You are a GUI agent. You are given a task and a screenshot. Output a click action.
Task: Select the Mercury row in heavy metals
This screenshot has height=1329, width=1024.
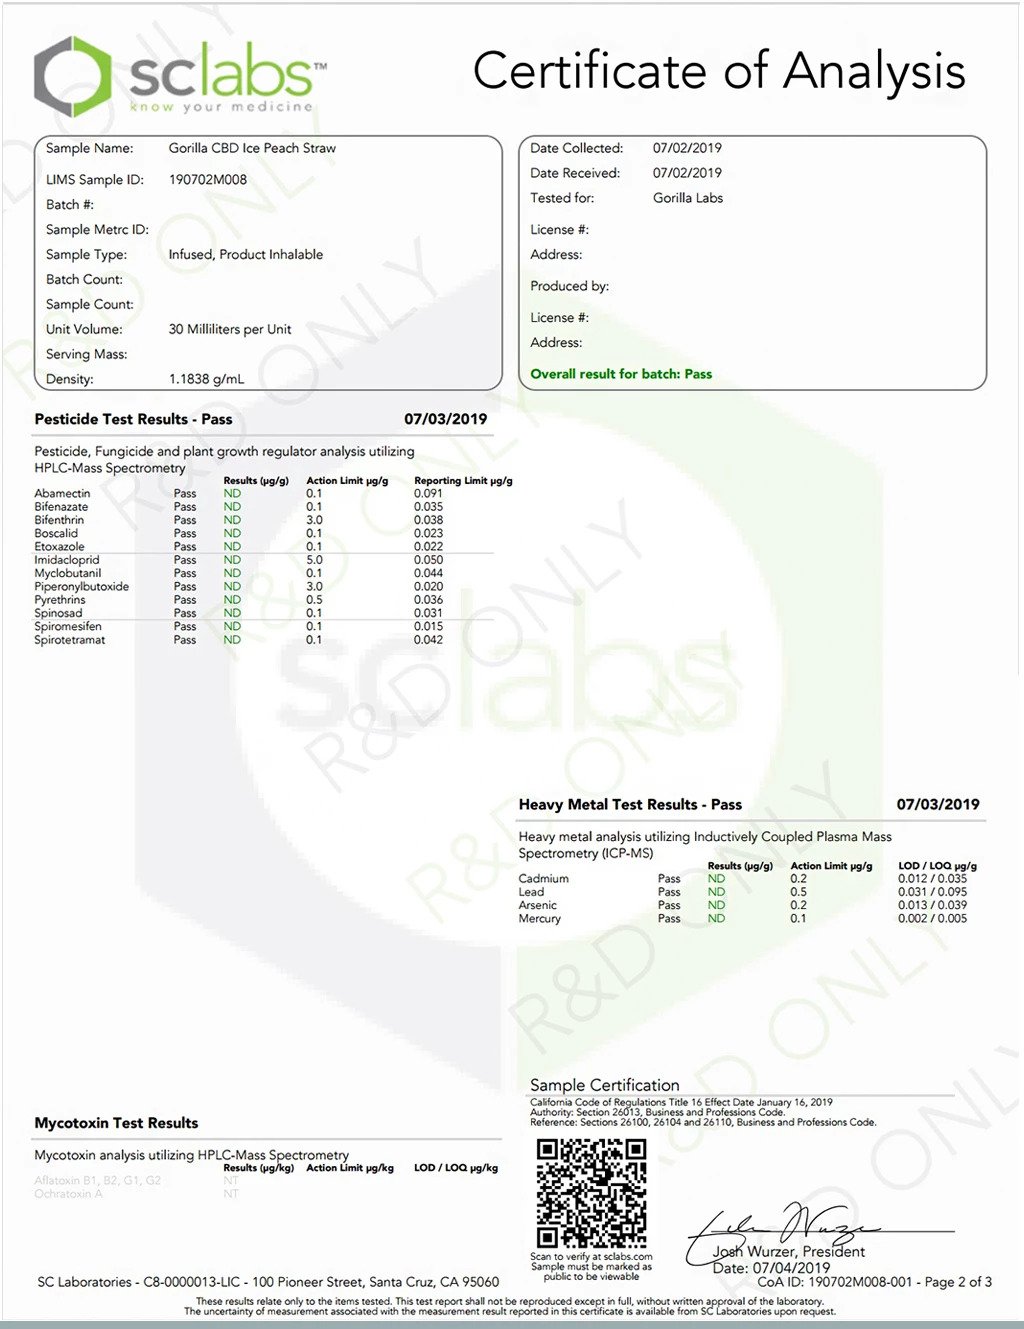tap(540, 919)
